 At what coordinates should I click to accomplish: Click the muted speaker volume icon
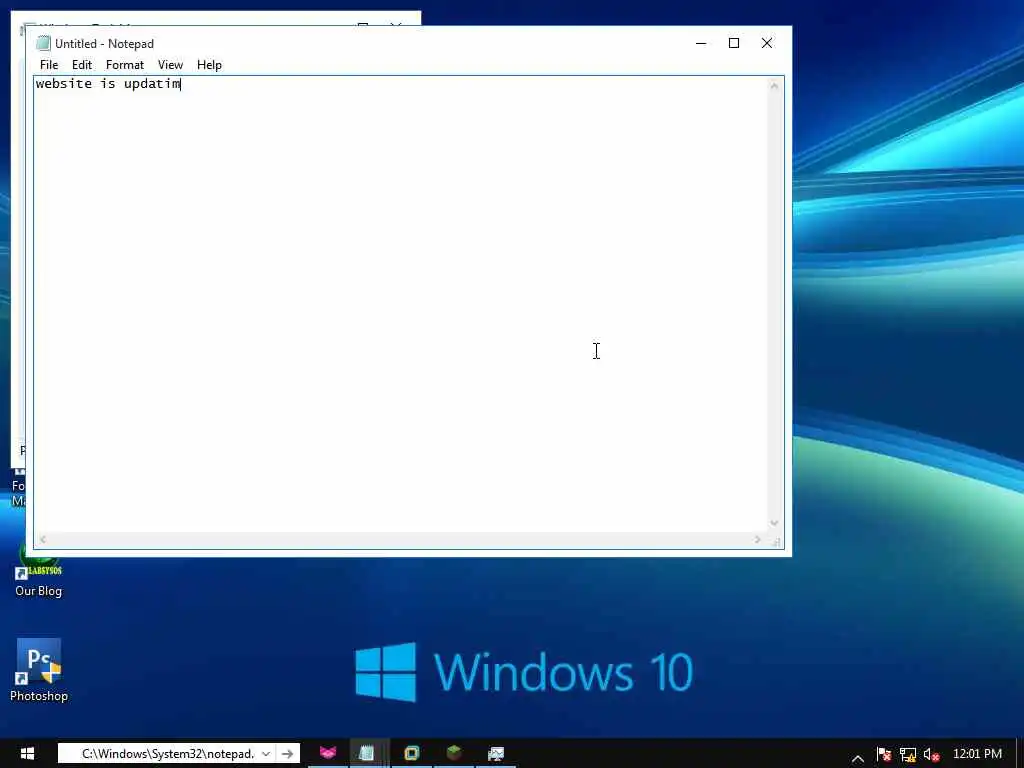(931, 755)
